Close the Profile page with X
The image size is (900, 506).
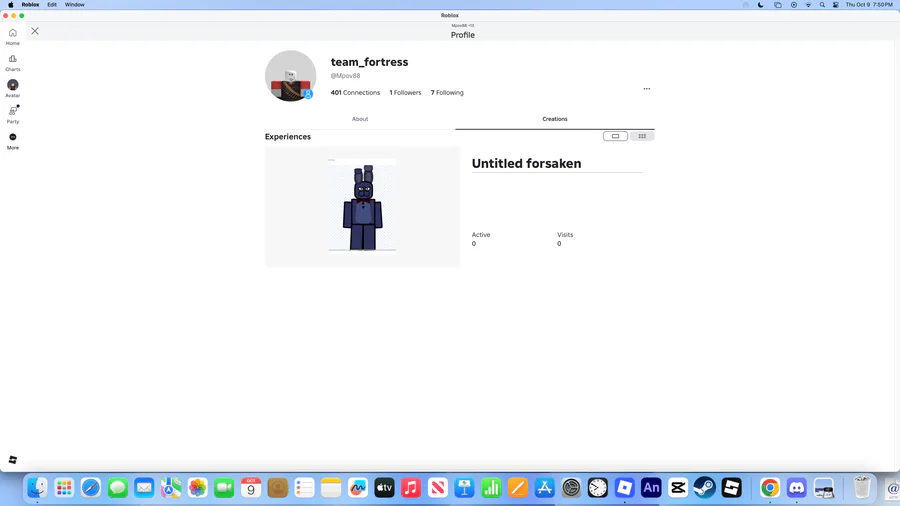pyautogui.click(x=35, y=31)
